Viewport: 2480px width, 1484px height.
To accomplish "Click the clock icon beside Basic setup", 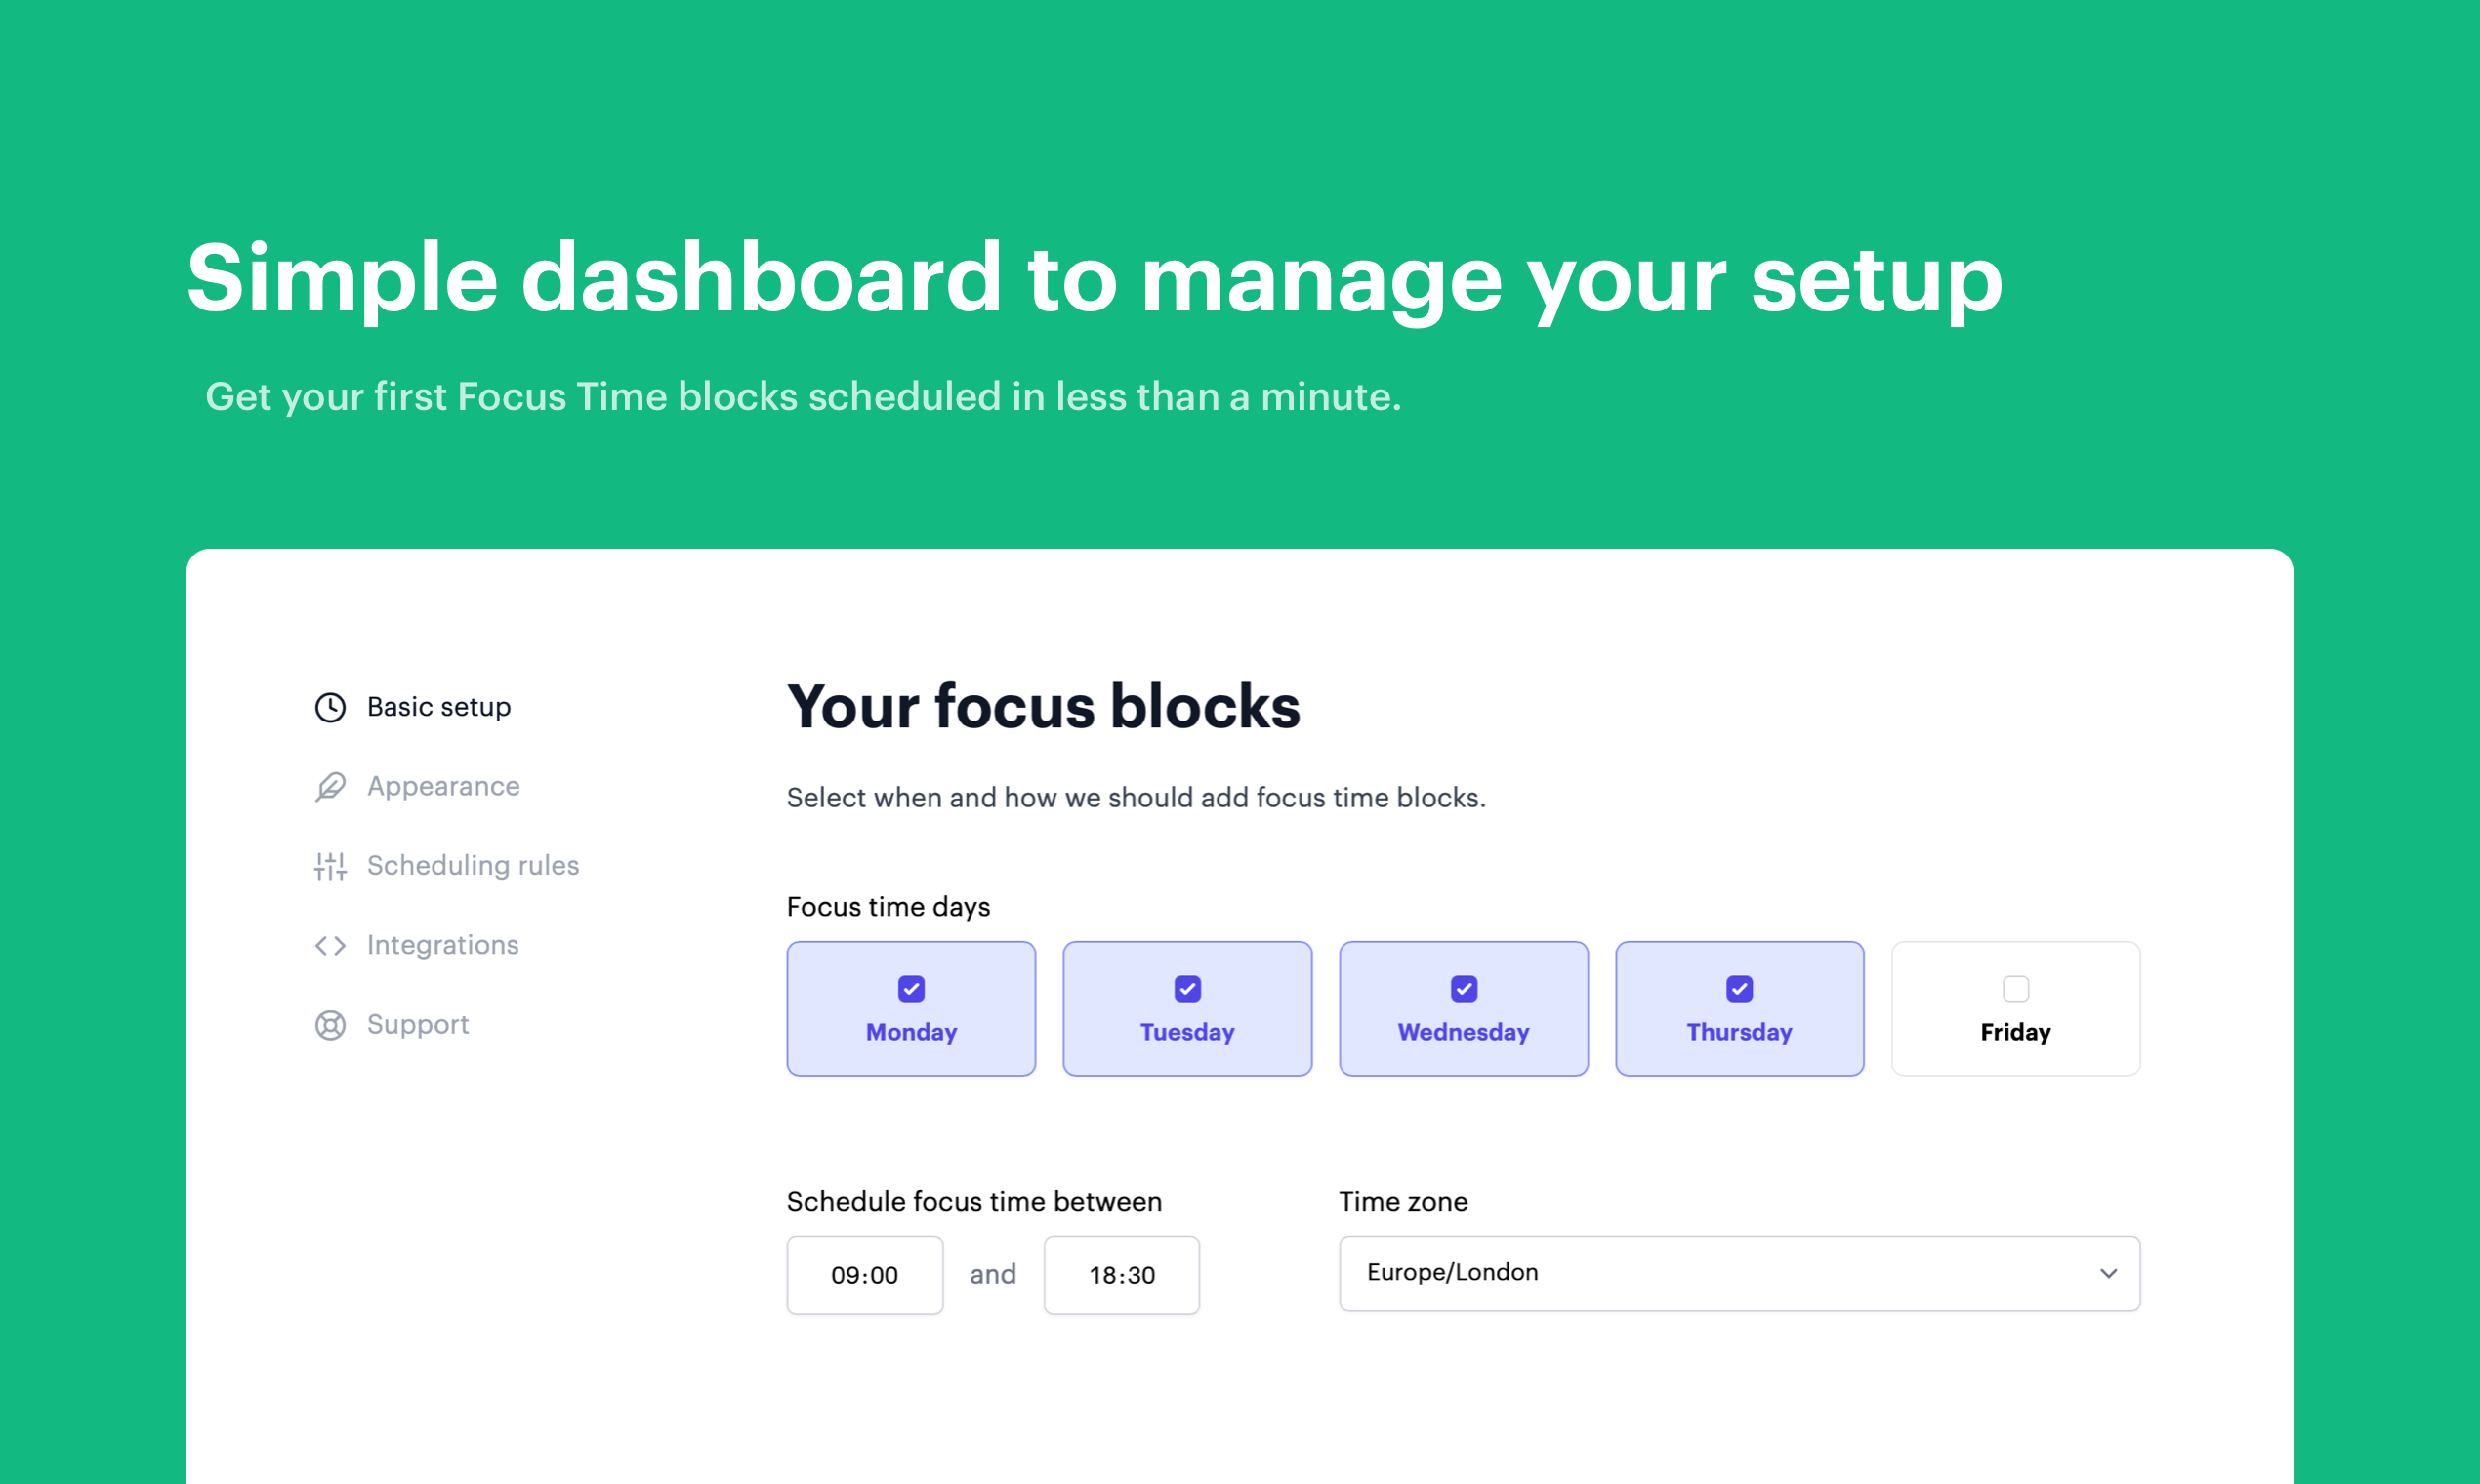I will point(330,707).
